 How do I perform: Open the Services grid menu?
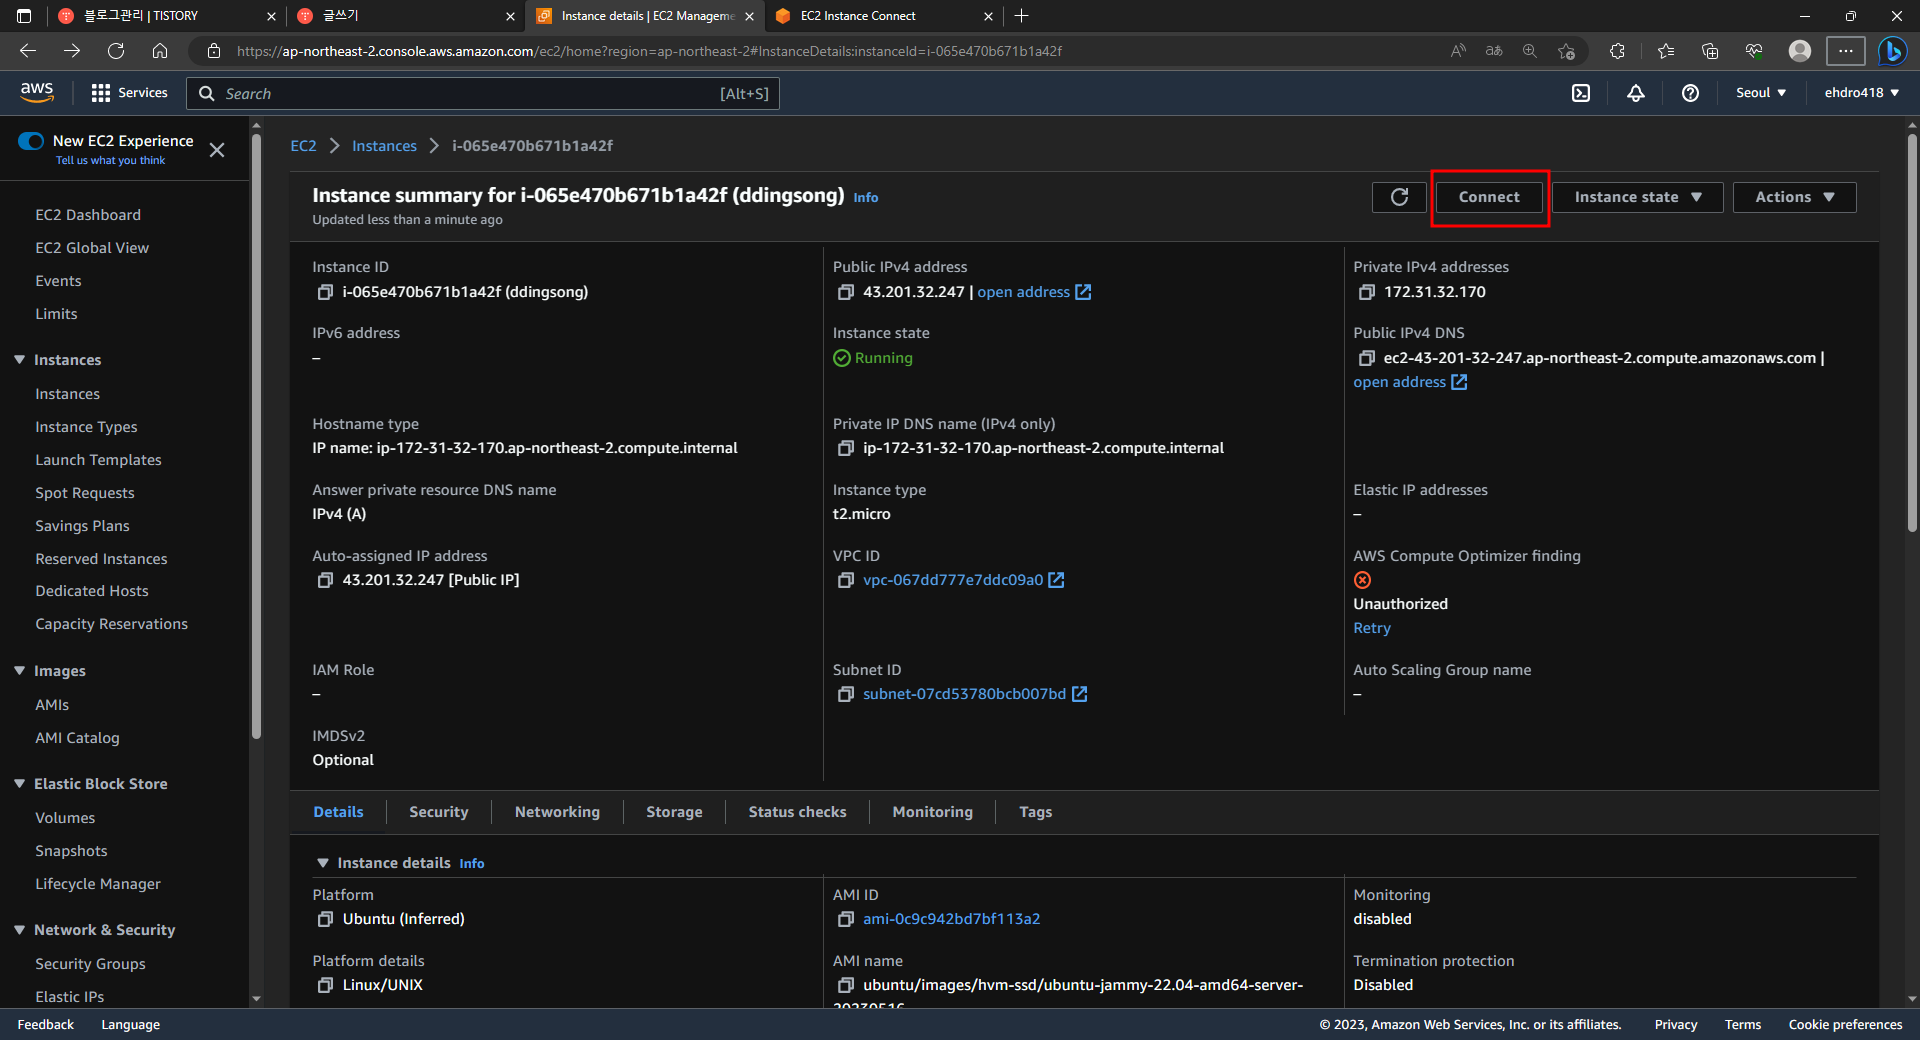click(129, 93)
